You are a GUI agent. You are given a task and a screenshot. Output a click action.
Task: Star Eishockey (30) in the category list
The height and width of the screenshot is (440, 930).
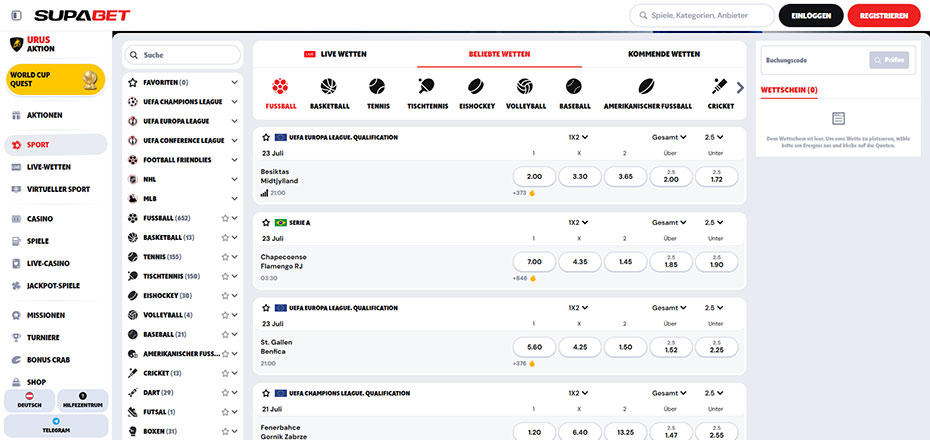[x=225, y=296]
